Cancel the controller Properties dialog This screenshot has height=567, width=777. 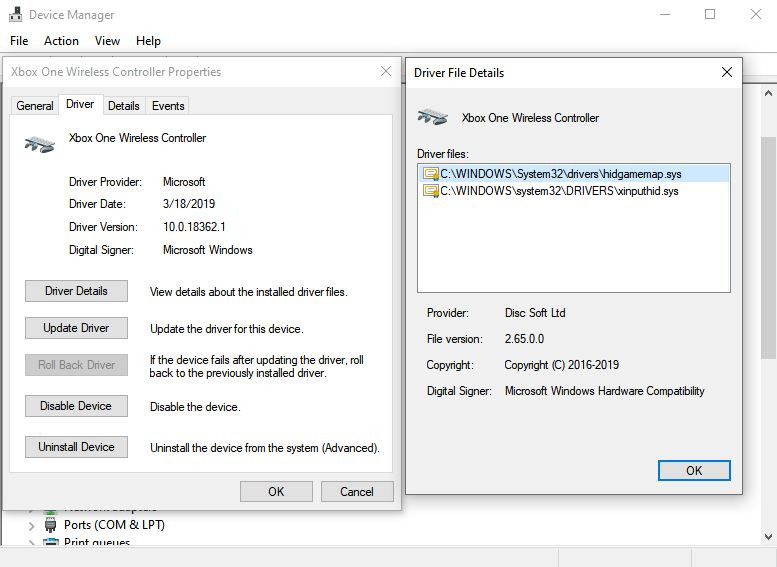(x=357, y=491)
